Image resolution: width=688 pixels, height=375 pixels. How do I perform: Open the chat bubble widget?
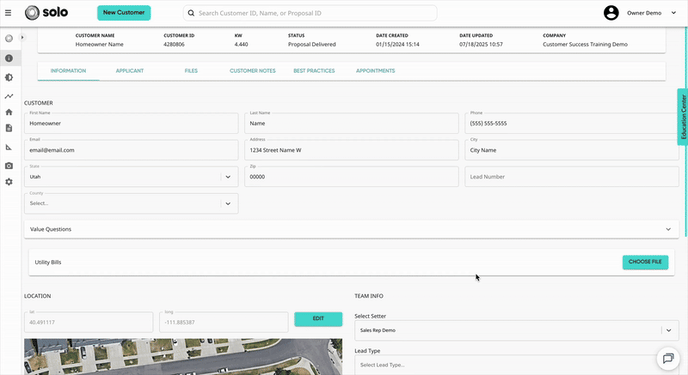click(668, 358)
